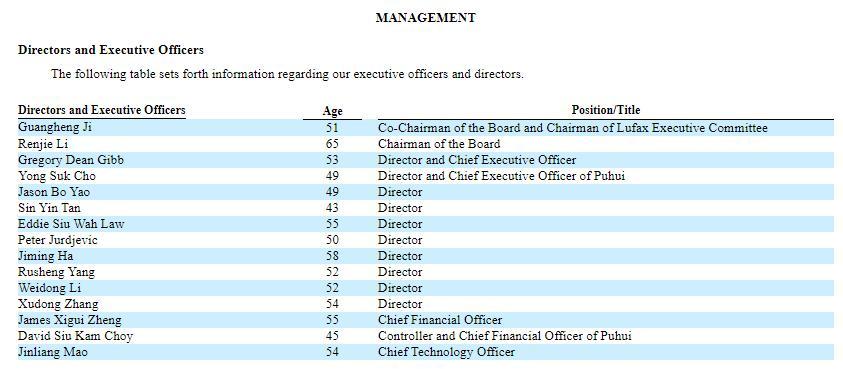Click on Yong Suk Cho
This screenshot has height=369, width=843.
tap(56, 176)
